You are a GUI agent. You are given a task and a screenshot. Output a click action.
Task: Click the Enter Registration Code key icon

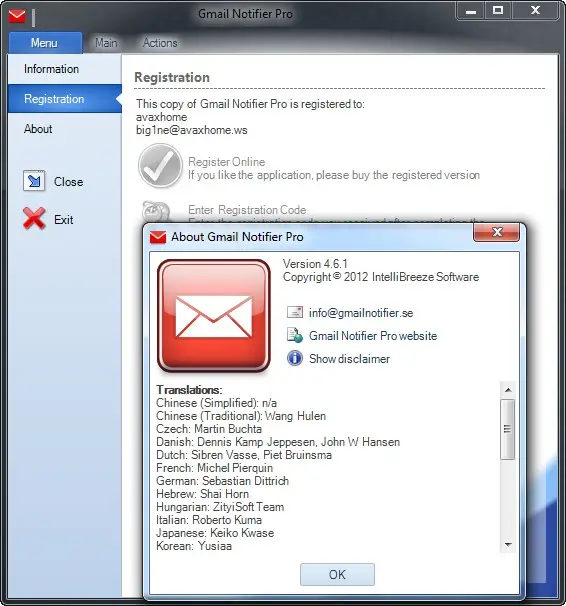(x=156, y=212)
